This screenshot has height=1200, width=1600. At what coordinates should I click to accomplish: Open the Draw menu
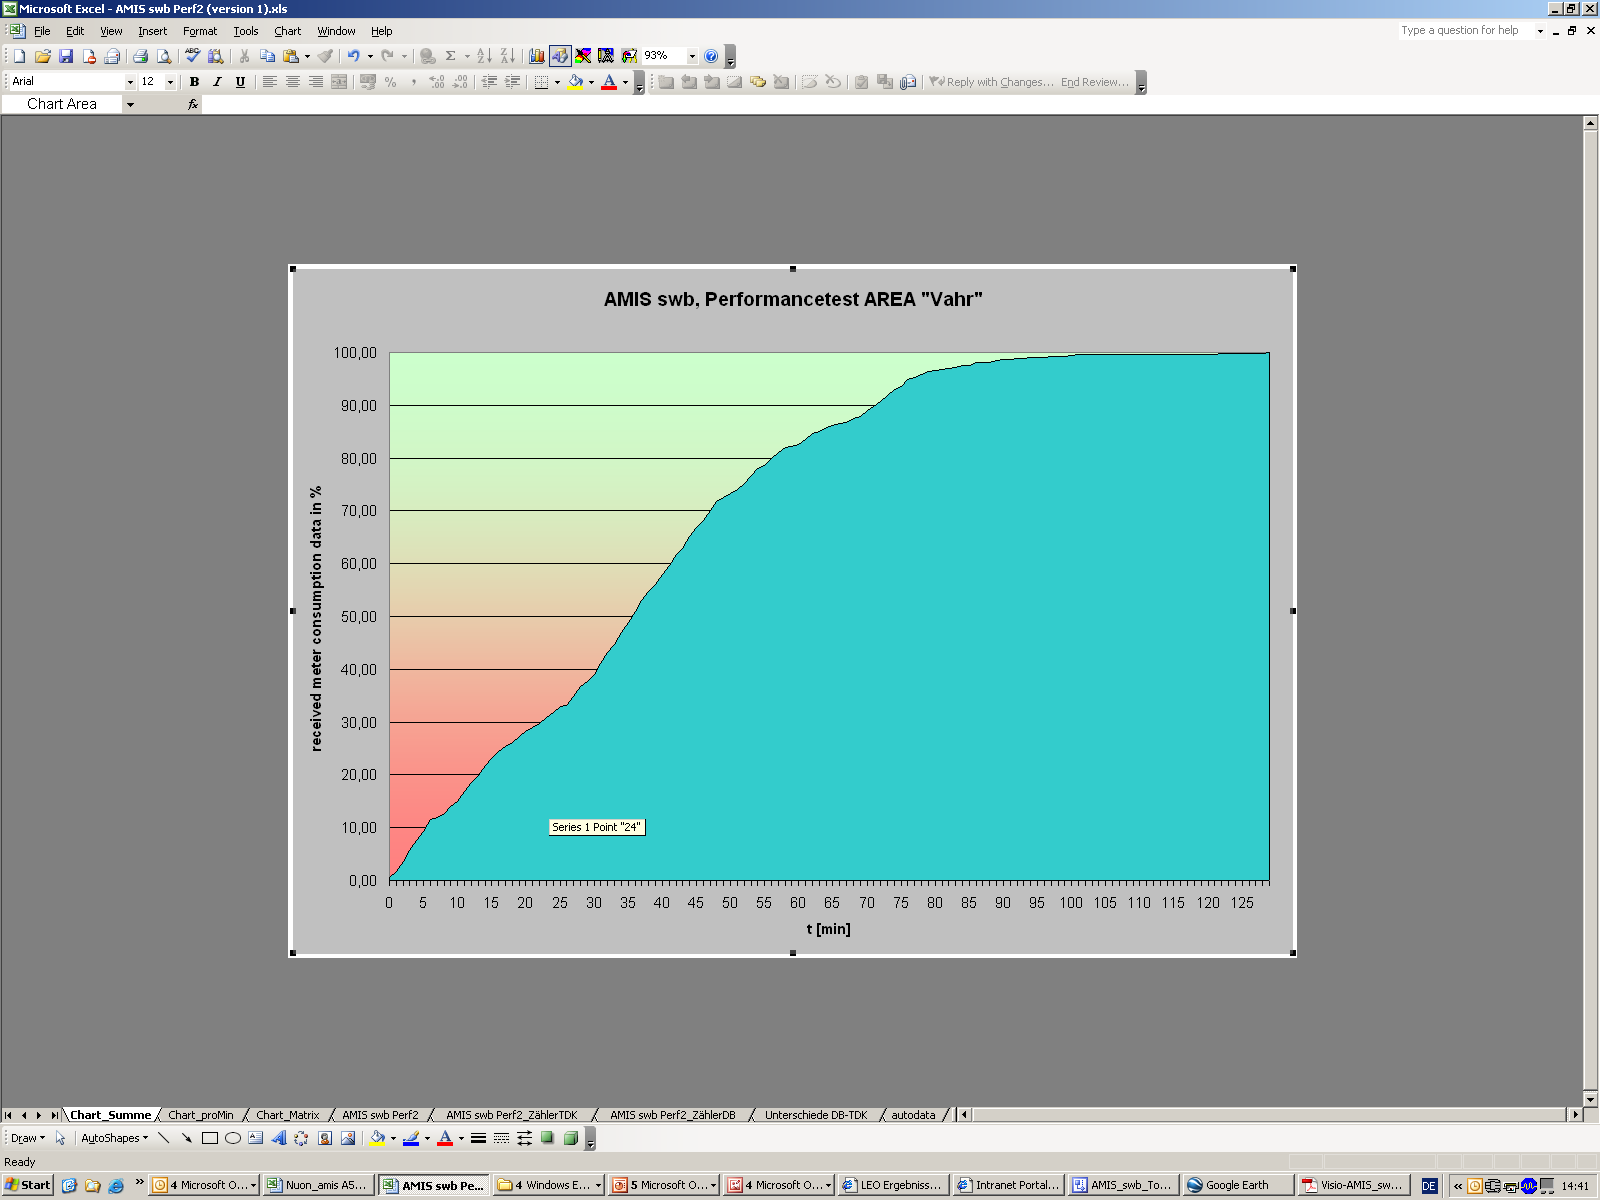tap(27, 1138)
